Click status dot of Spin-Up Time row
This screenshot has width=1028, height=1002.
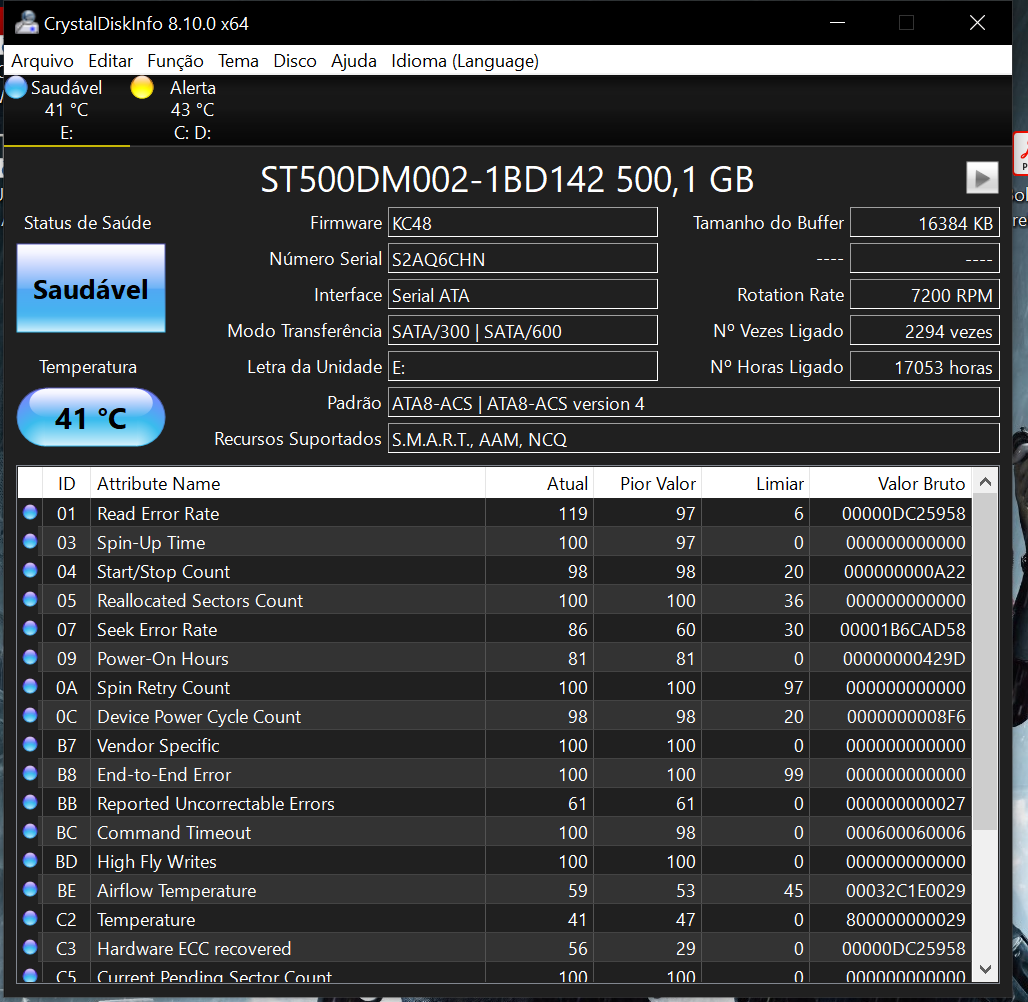(x=30, y=541)
